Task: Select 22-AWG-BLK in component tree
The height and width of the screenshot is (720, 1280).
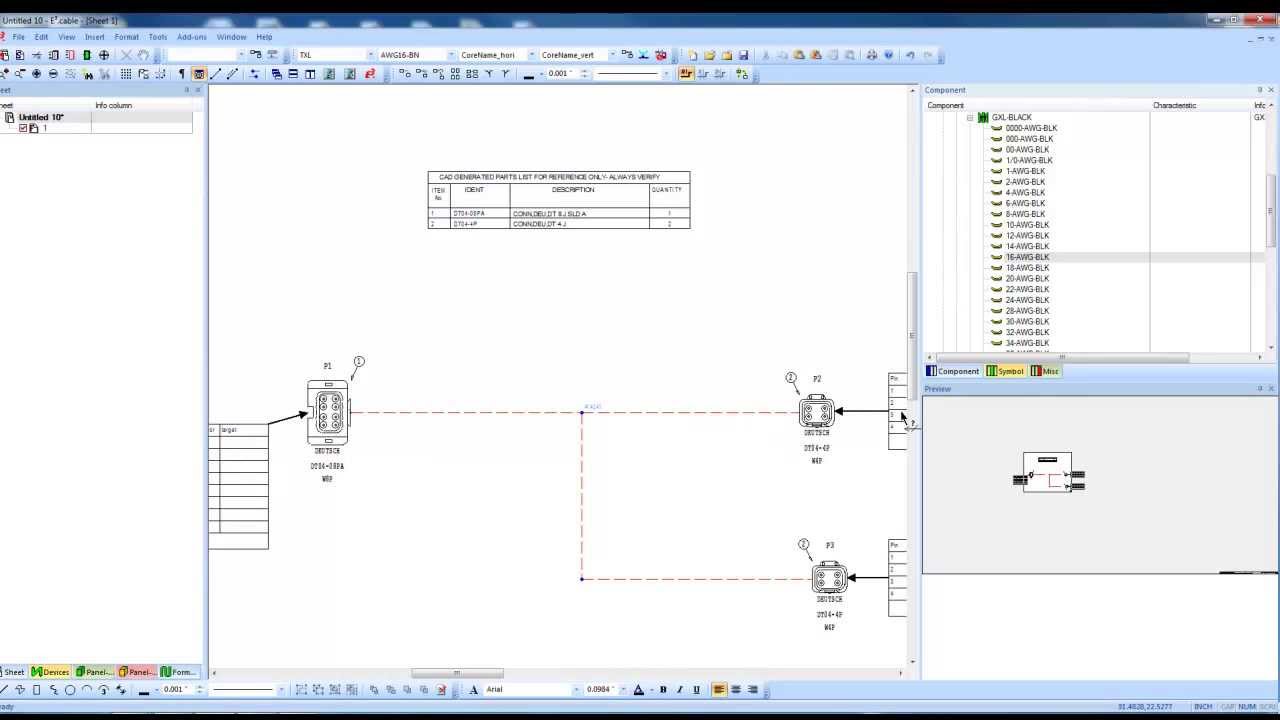Action: 1027,289
